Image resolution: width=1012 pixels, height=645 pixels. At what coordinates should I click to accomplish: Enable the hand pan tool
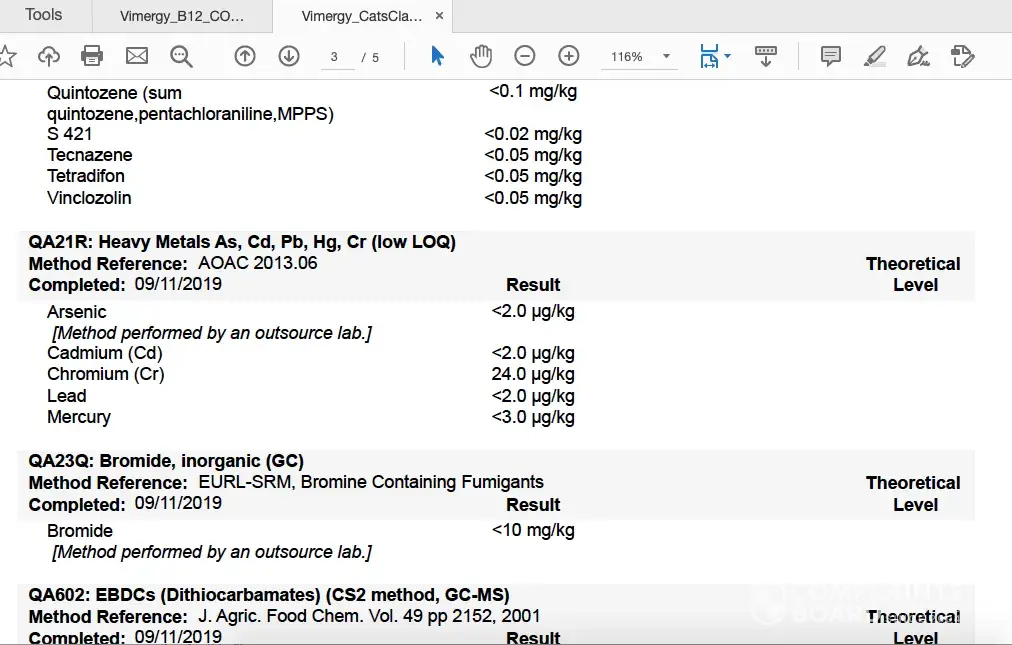click(481, 56)
